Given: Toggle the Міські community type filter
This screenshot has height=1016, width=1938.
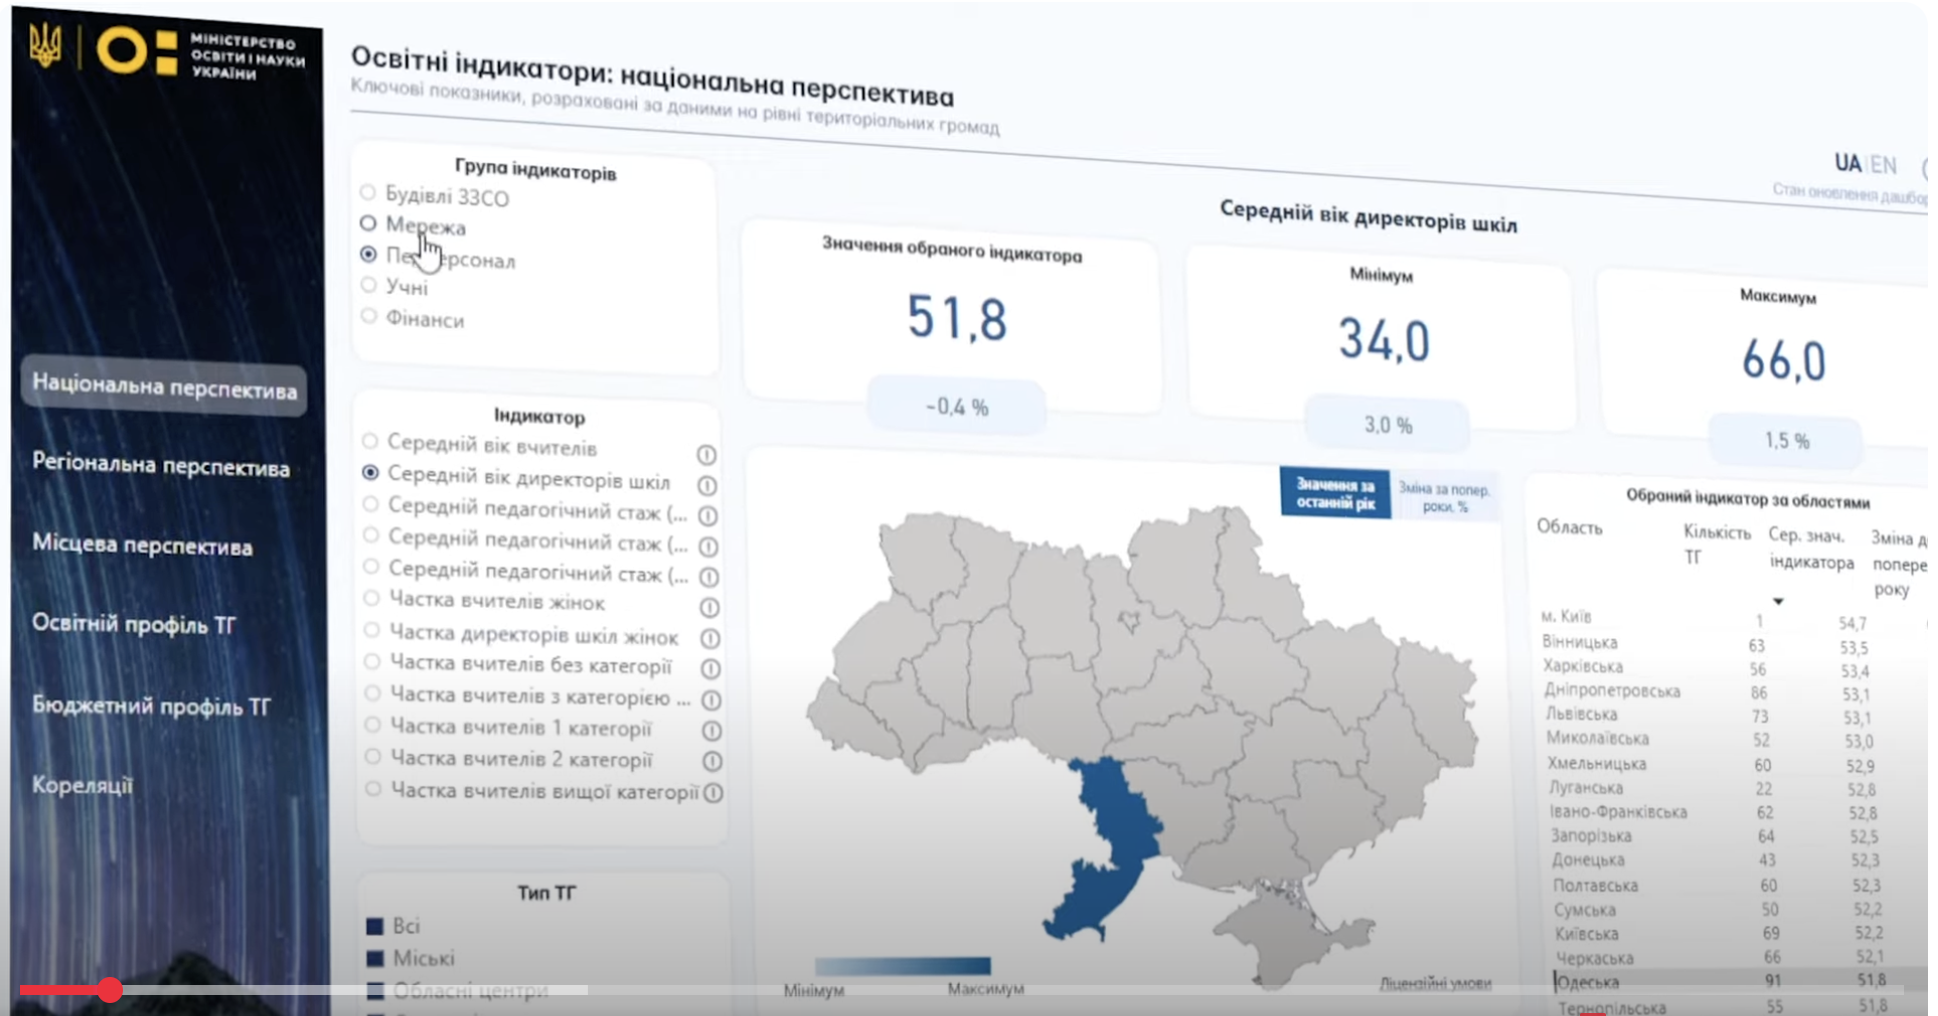Looking at the screenshot, I should coord(376,958).
